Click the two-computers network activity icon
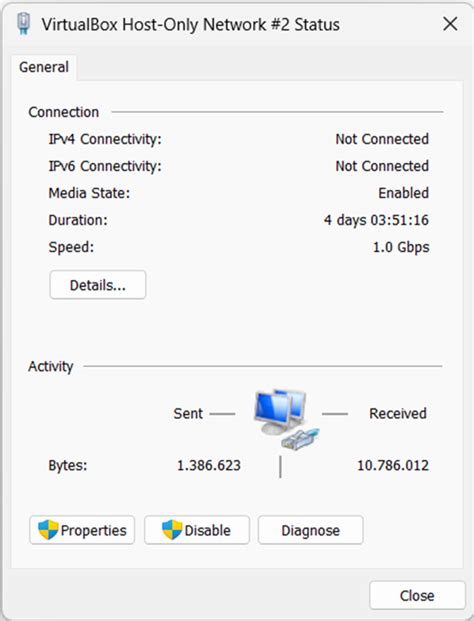The height and width of the screenshot is (621, 474). (x=287, y=419)
